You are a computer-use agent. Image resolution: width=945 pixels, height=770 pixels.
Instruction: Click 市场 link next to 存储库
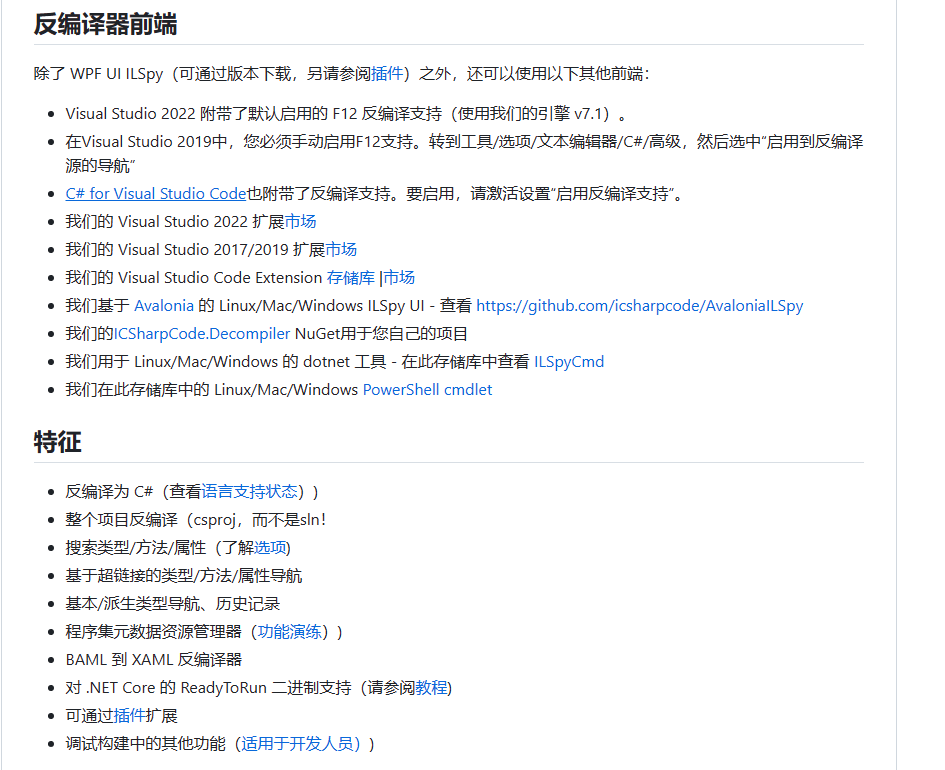point(399,278)
